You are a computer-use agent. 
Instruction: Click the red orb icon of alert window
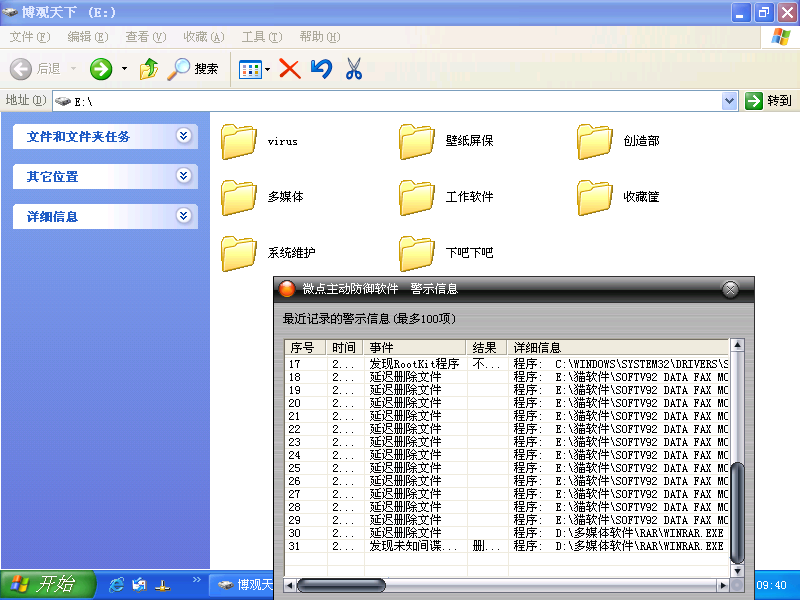[x=287, y=289]
